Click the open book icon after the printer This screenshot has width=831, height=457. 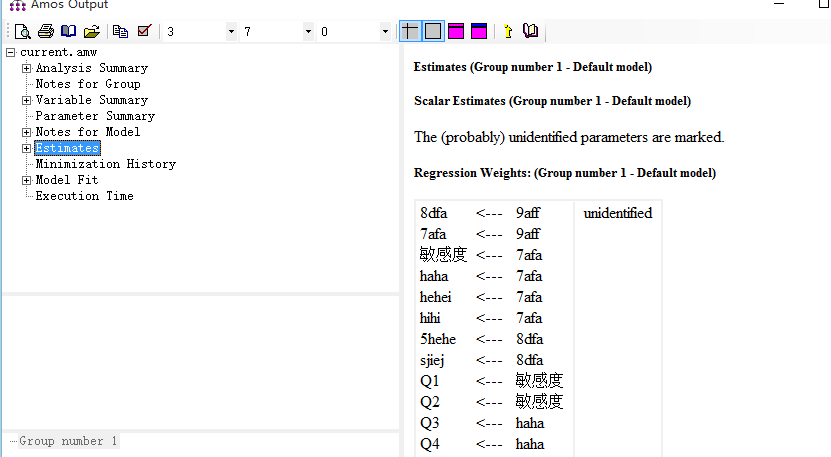click(x=68, y=31)
